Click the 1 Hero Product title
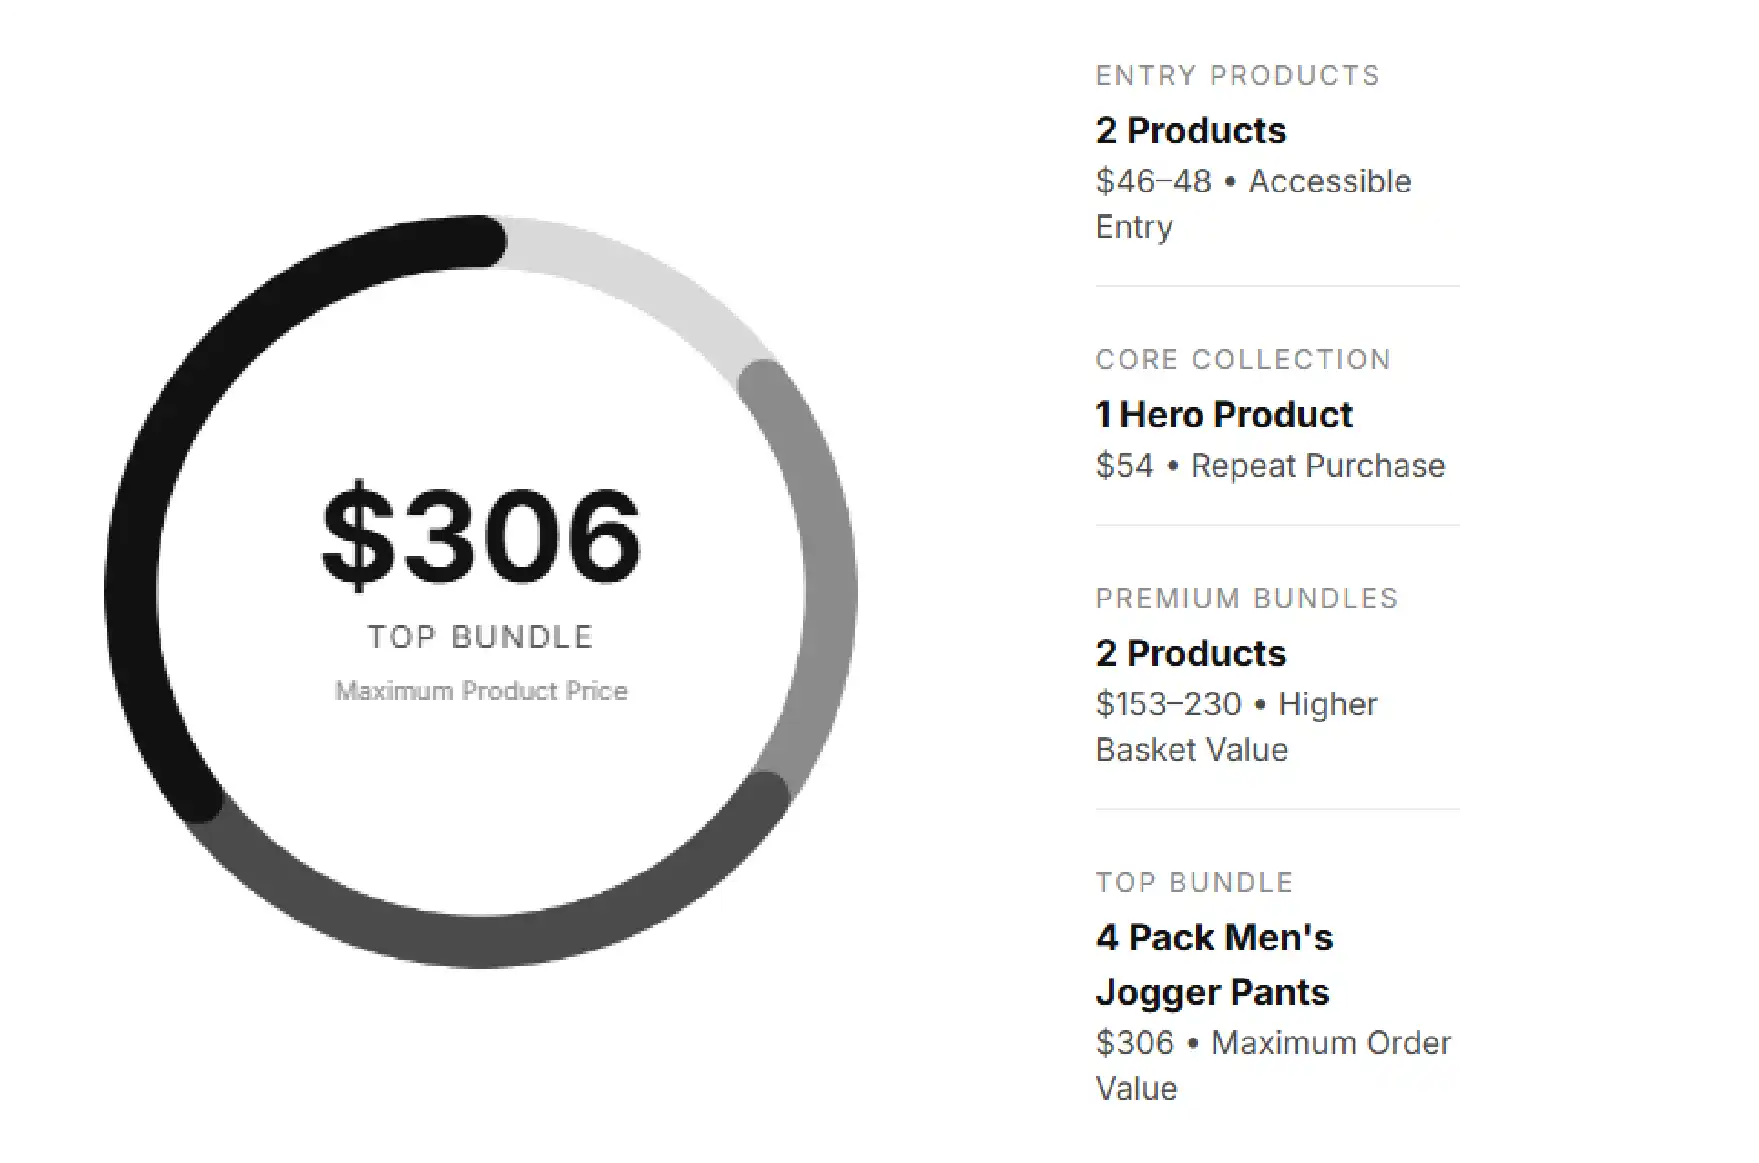Image resolution: width=1759 pixels, height=1163 pixels. pyautogui.click(x=1224, y=414)
